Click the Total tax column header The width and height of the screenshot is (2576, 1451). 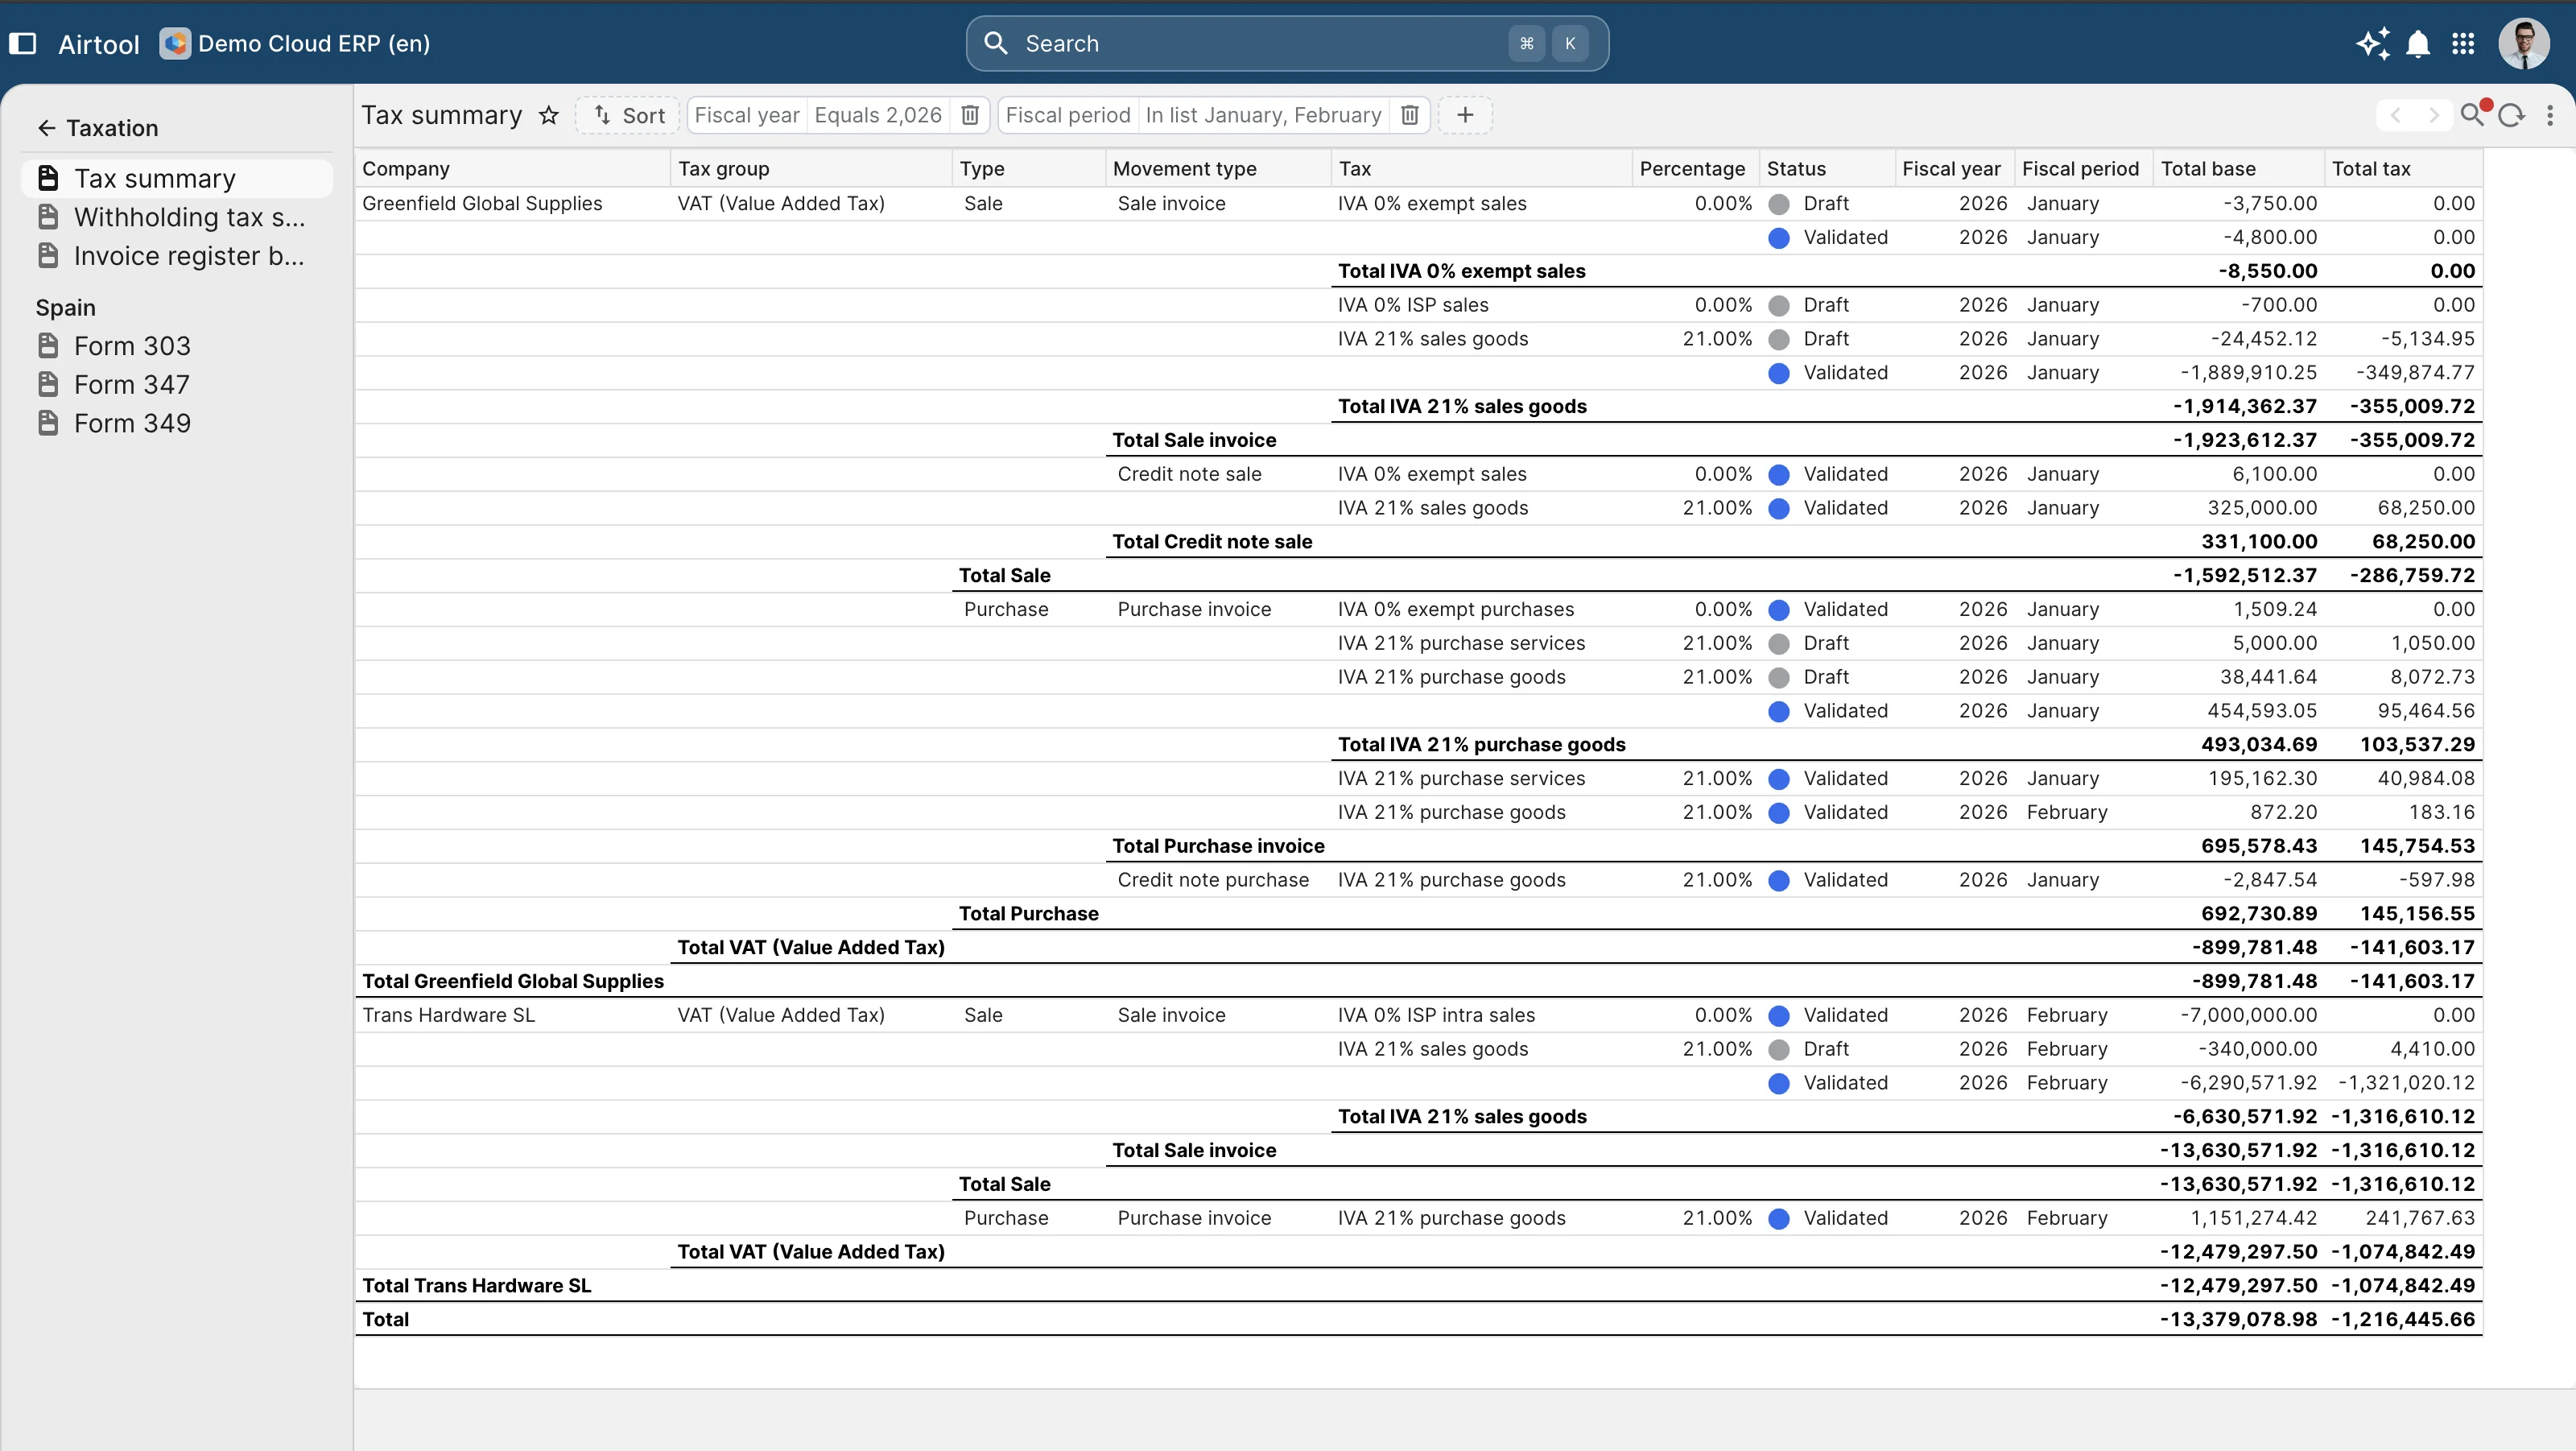point(2403,168)
